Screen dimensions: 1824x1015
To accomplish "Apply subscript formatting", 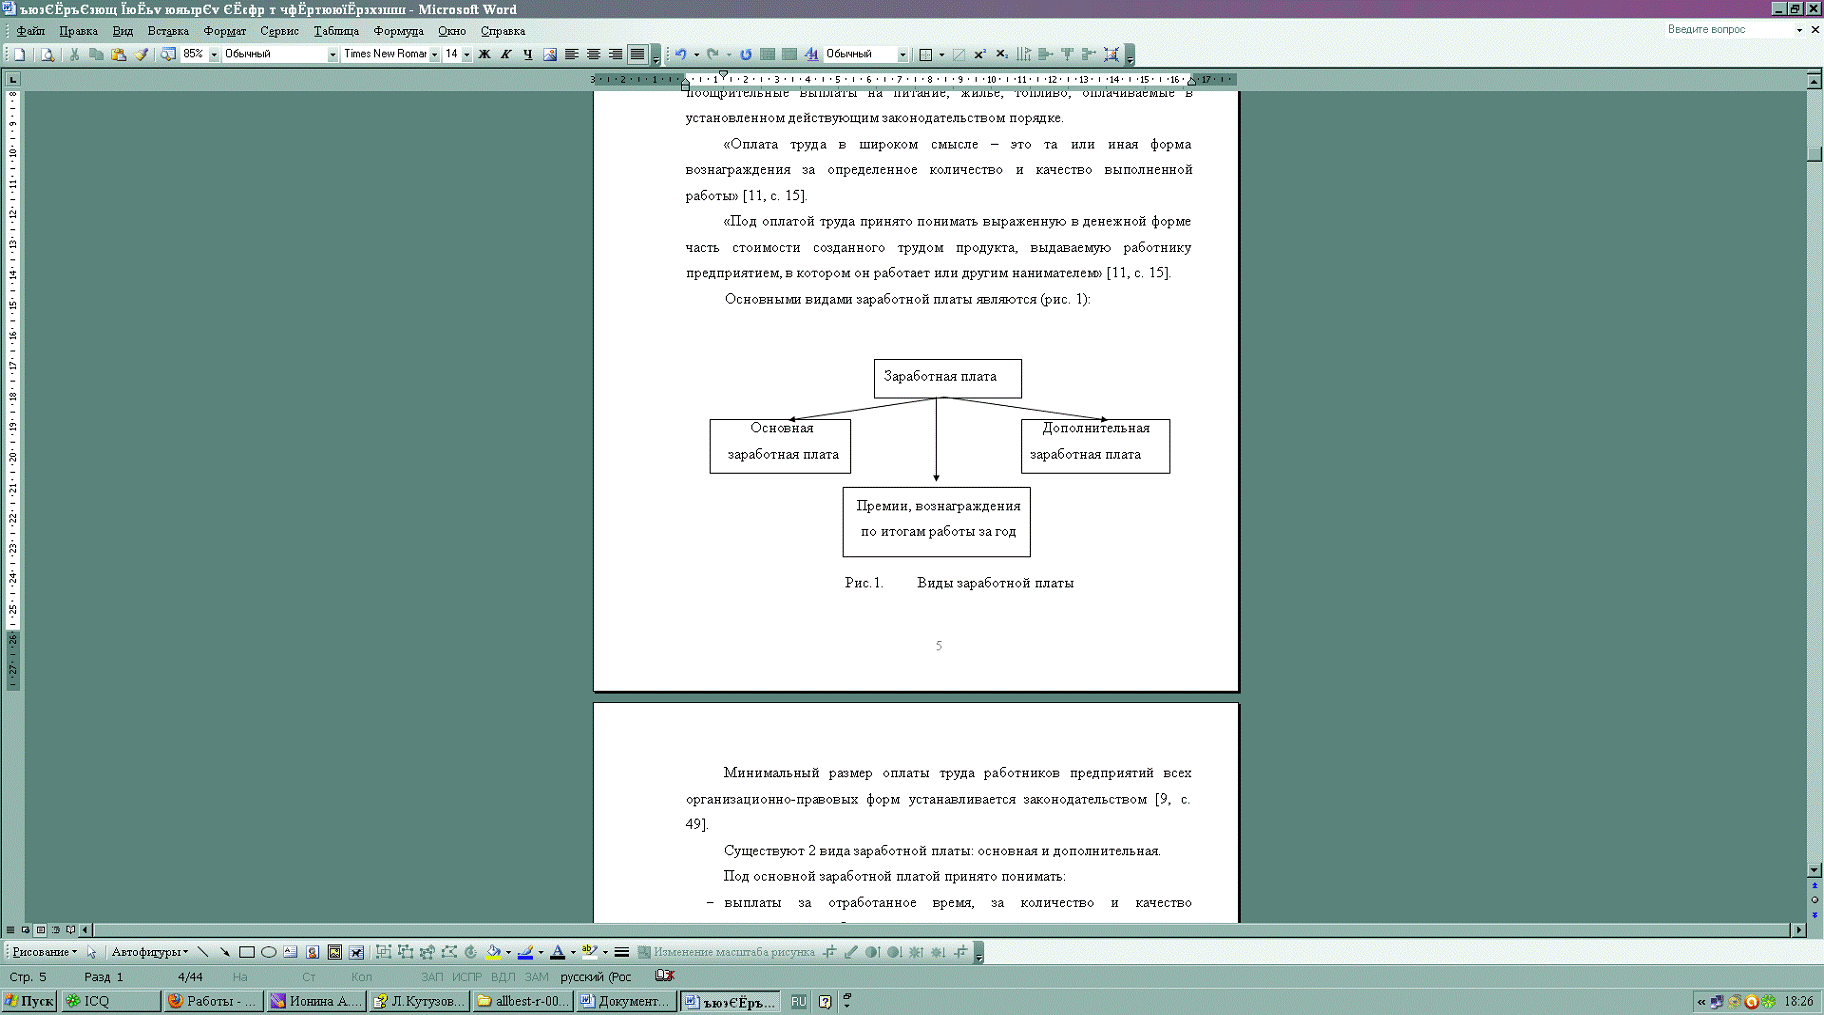I will coord(1002,54).
